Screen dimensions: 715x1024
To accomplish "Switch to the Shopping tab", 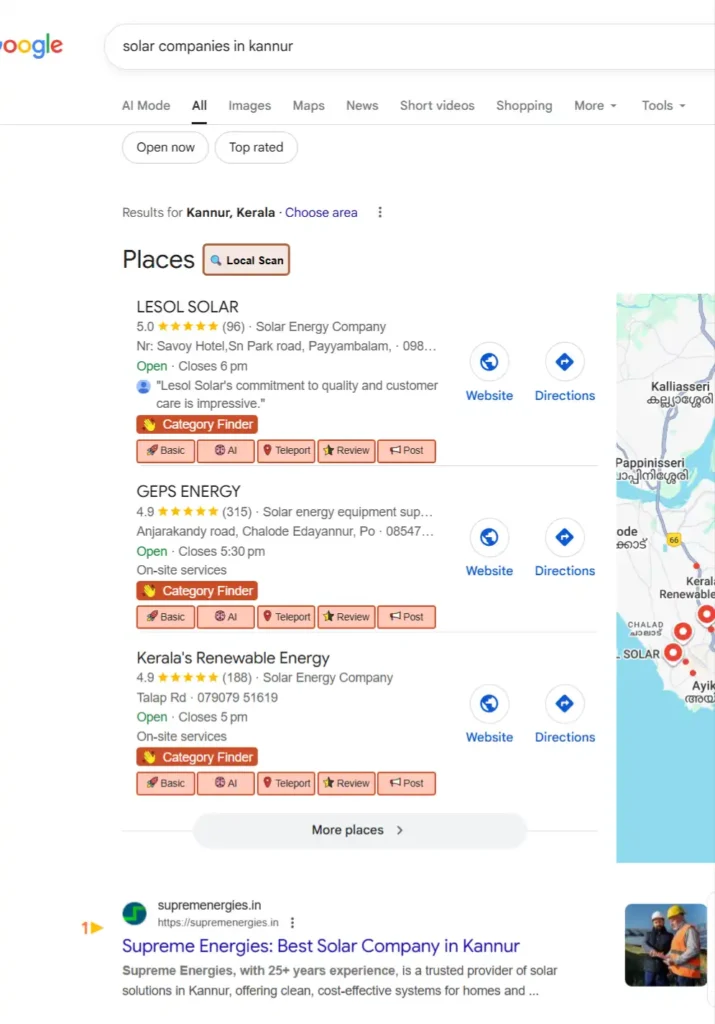I will 524,105.
